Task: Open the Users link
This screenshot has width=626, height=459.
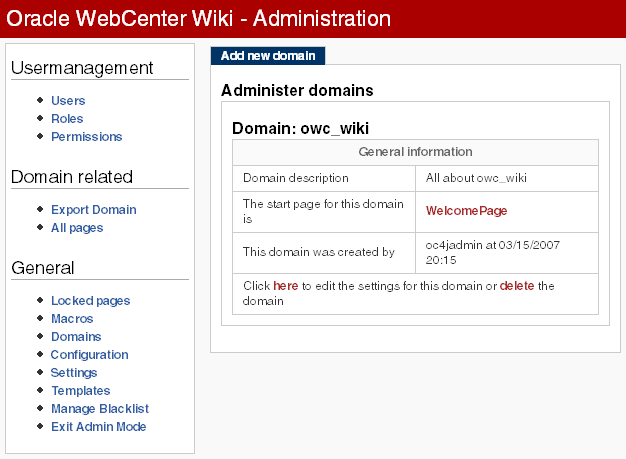Action: [x=68, y=101]
